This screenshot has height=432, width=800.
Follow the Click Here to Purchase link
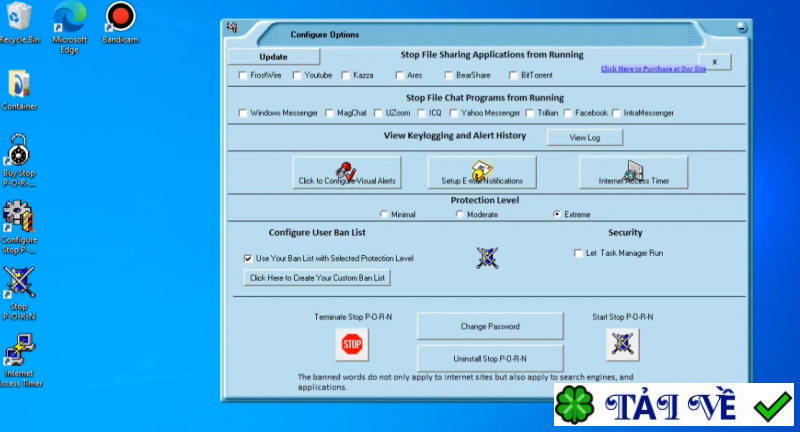point(653,69)
